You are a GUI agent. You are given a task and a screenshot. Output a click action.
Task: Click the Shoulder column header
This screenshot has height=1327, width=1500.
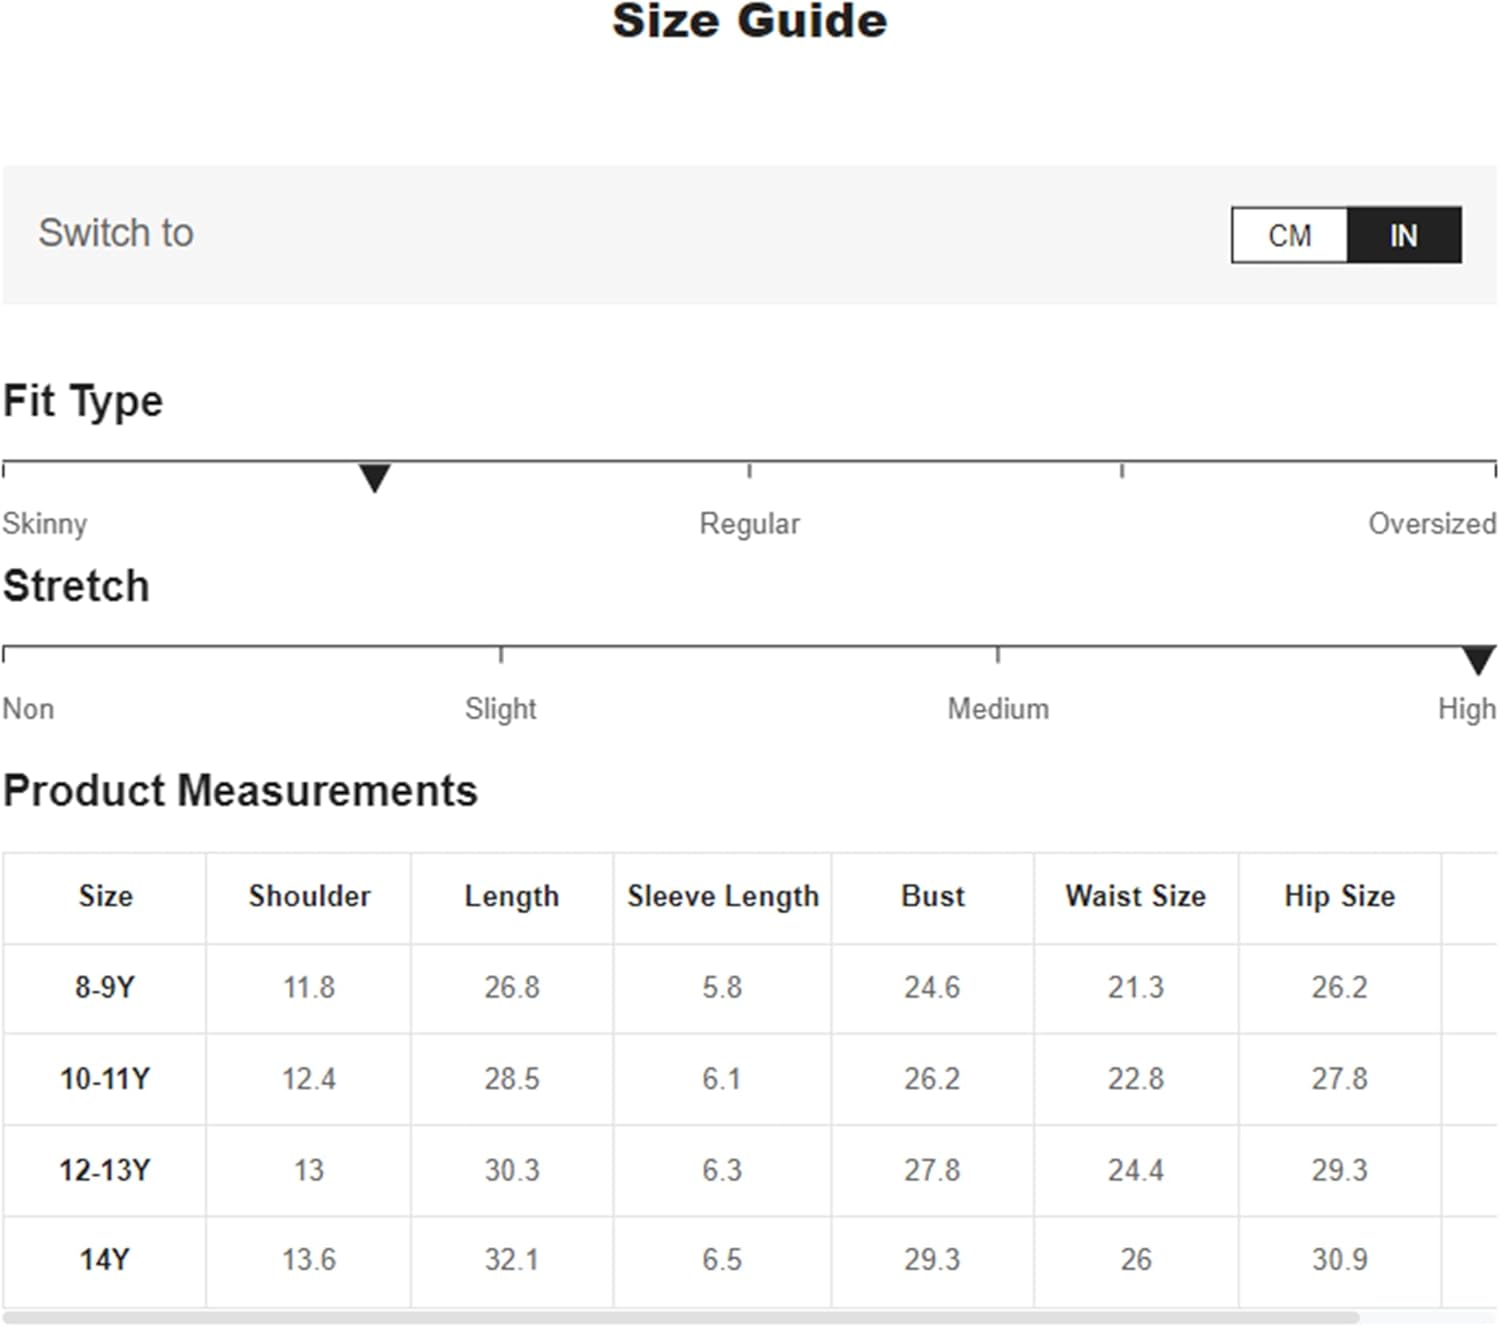pyautogui.click(x=309, y=896)
